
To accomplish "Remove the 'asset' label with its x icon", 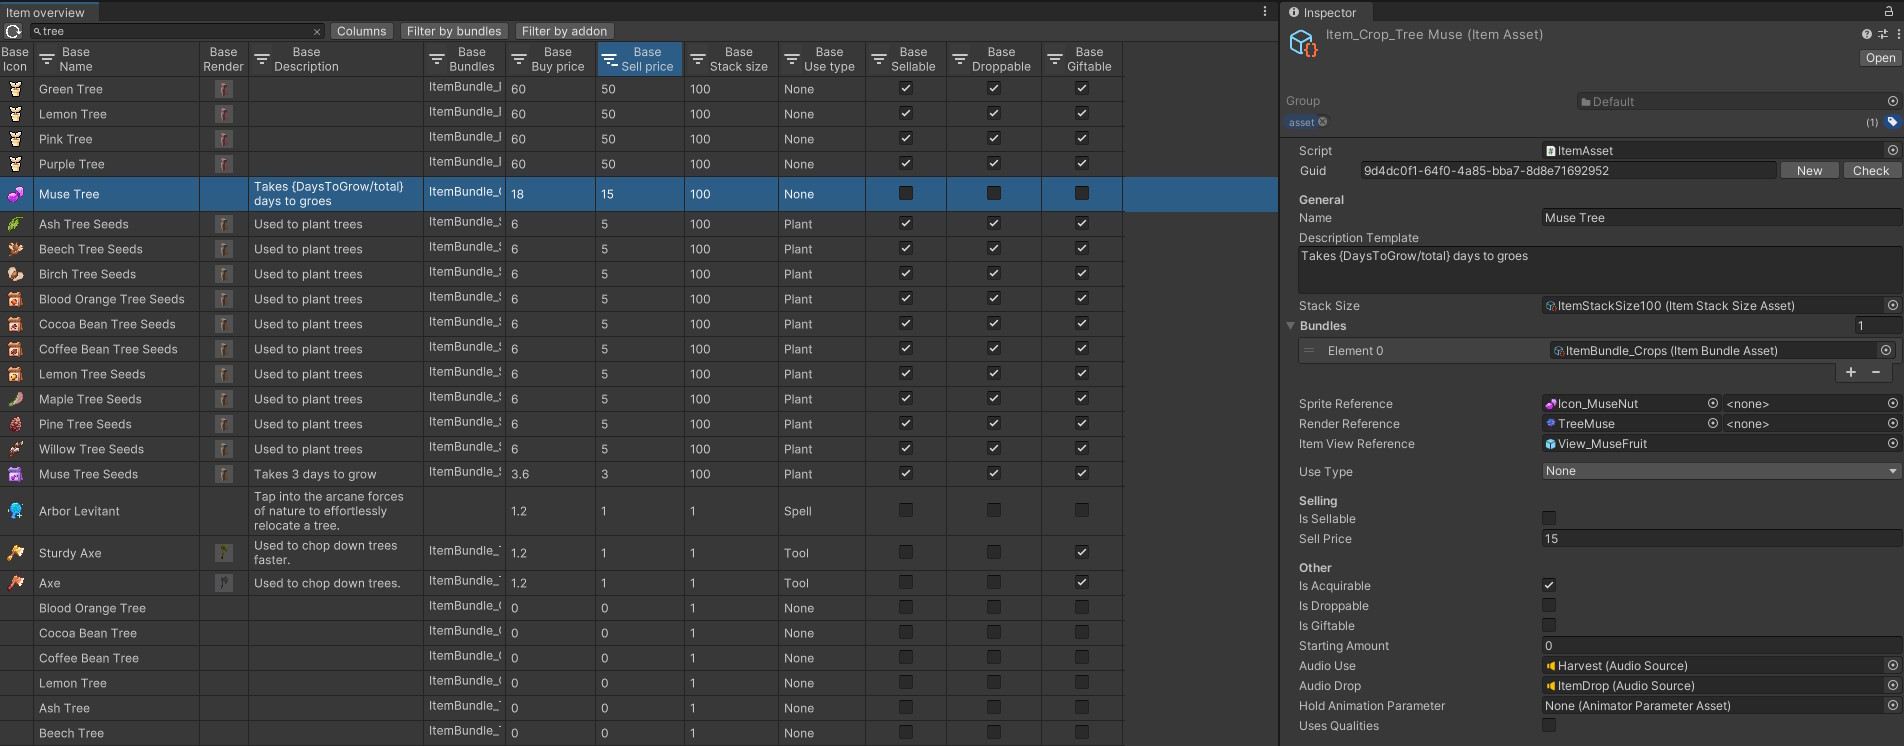I will pos(1322,122).
